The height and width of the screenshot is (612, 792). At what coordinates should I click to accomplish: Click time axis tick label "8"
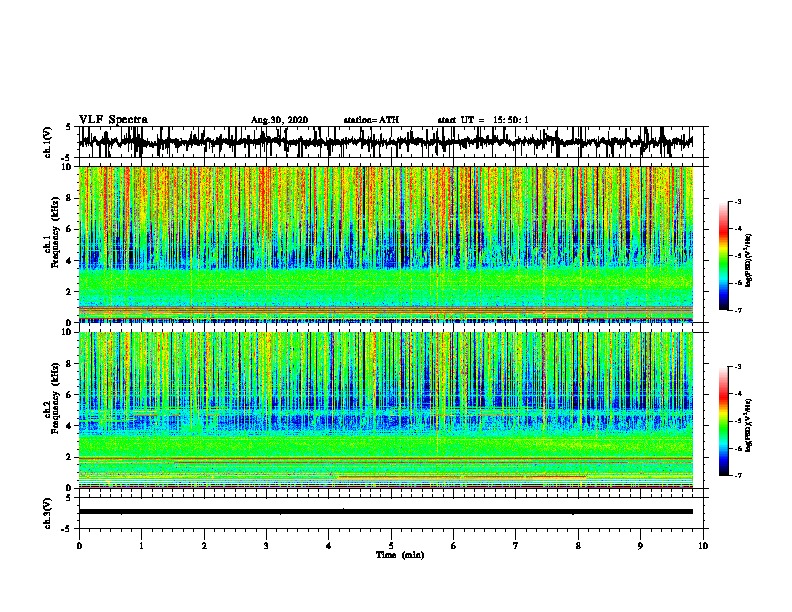tap(578, 546)
